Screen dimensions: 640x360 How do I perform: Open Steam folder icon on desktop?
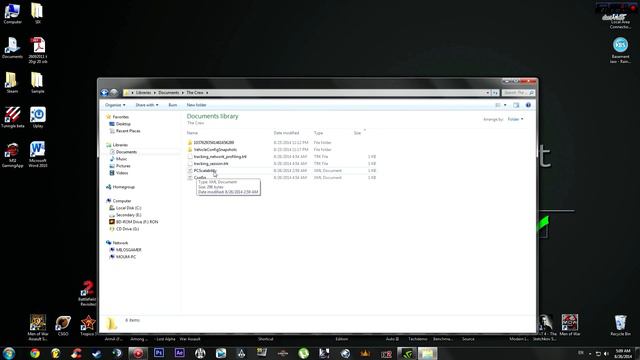pos(12,83)
